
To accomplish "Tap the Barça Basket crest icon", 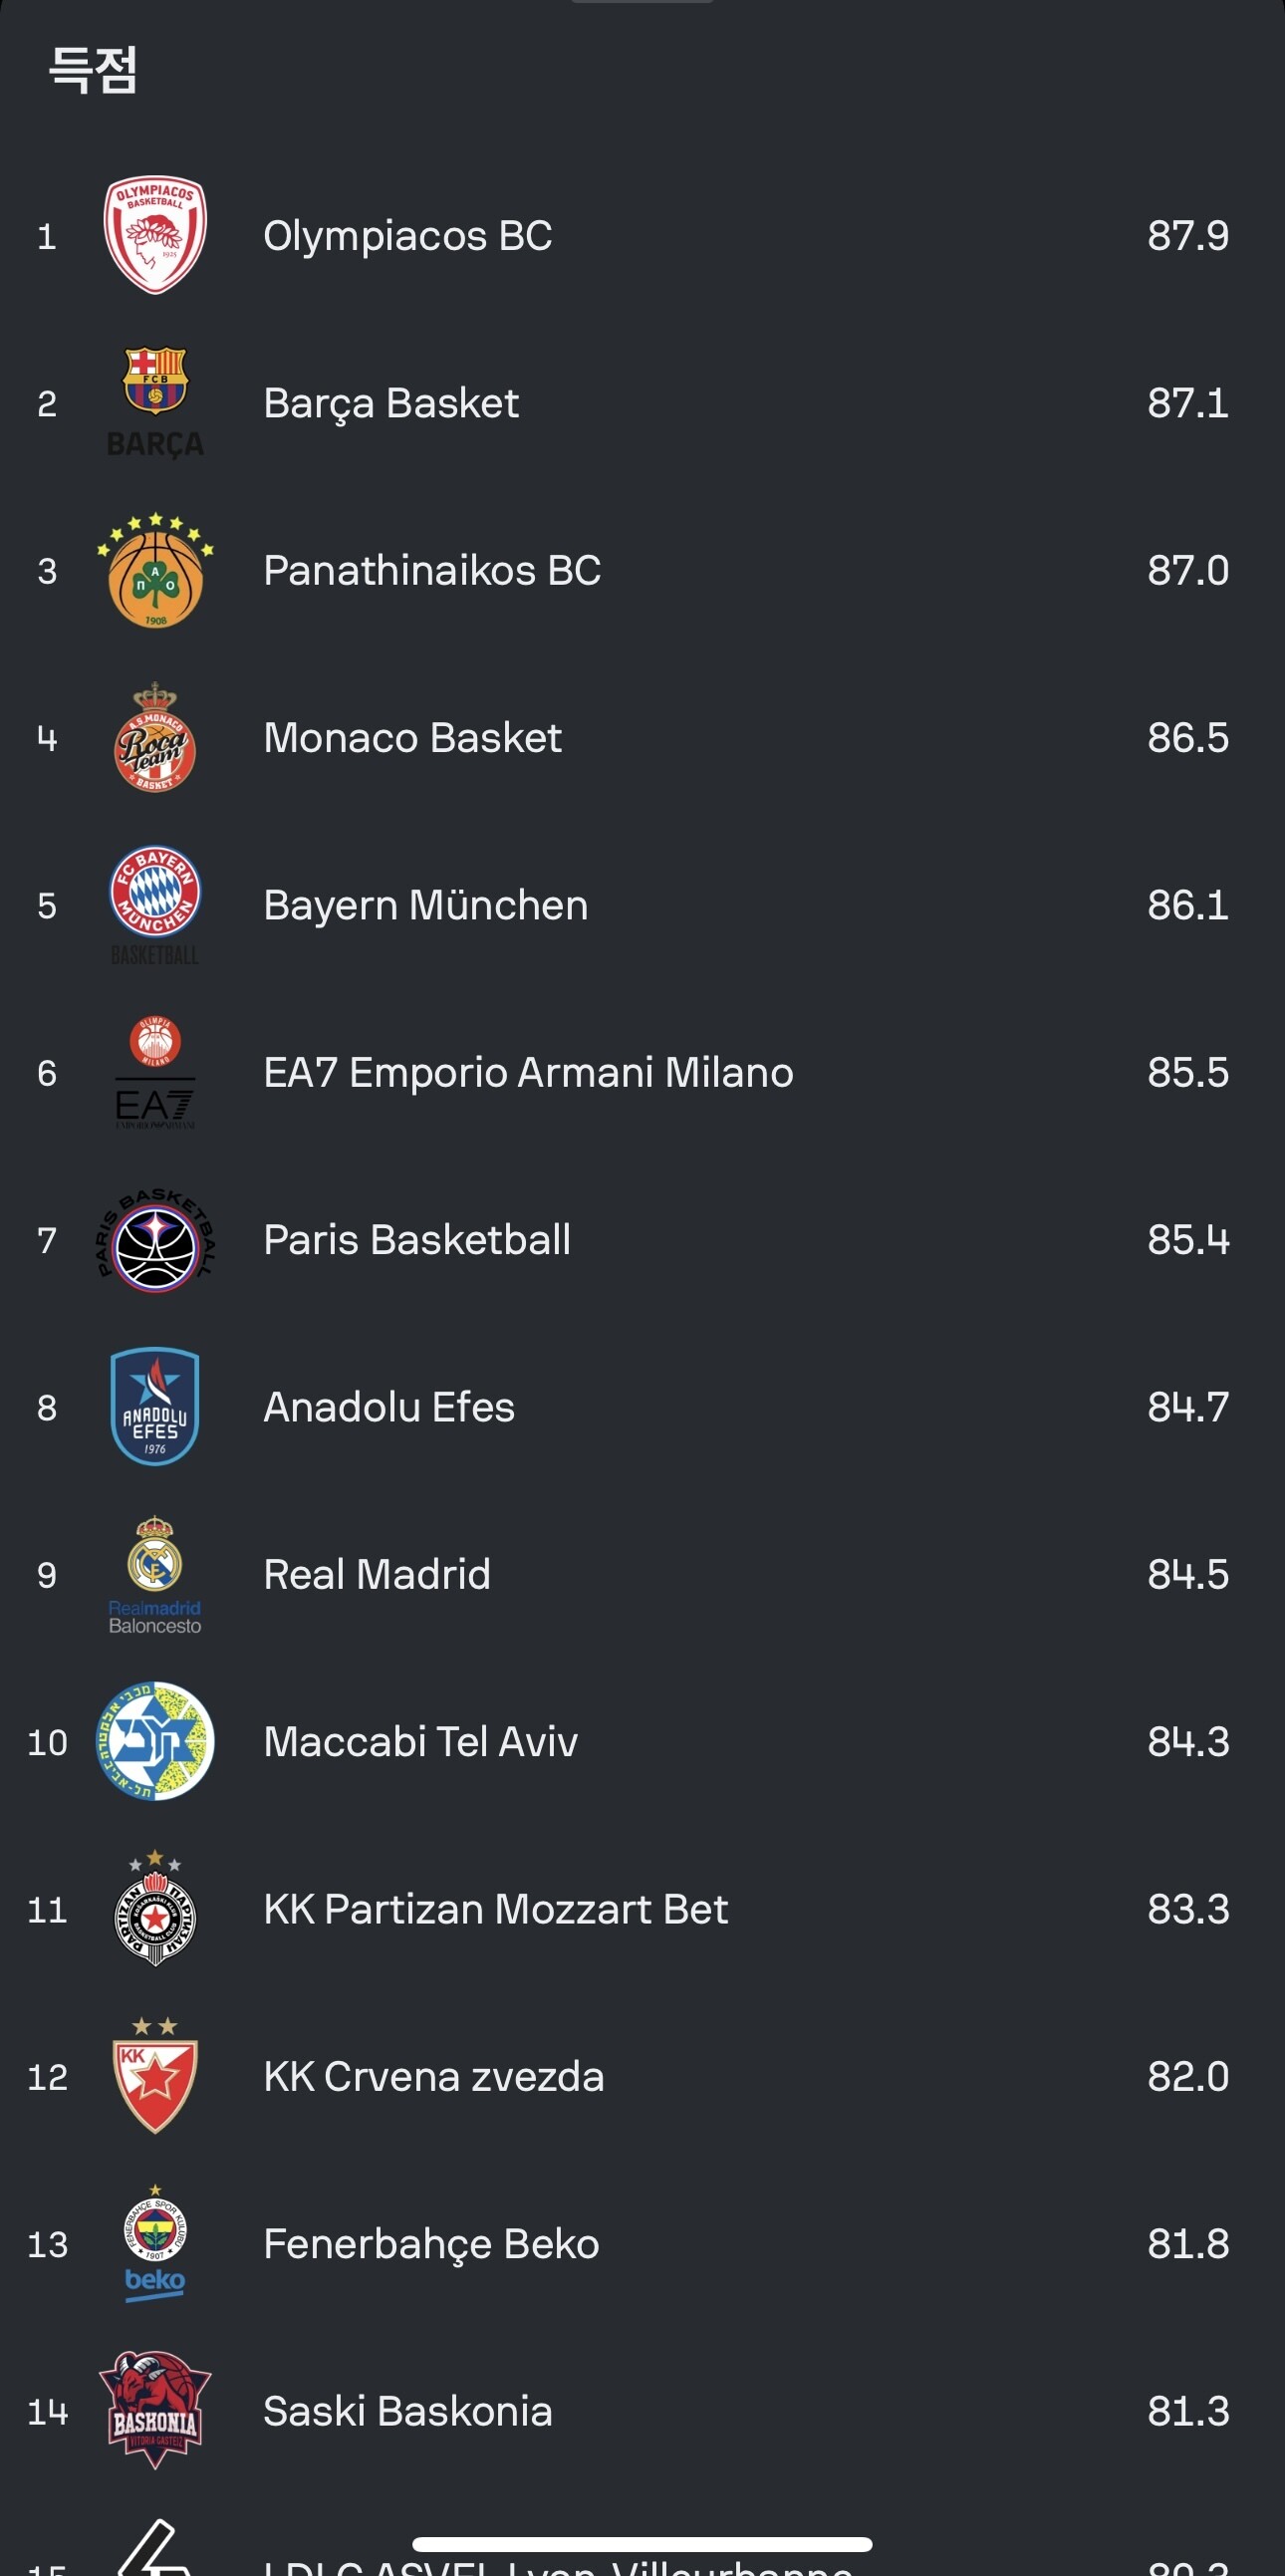I will [155, 403].
